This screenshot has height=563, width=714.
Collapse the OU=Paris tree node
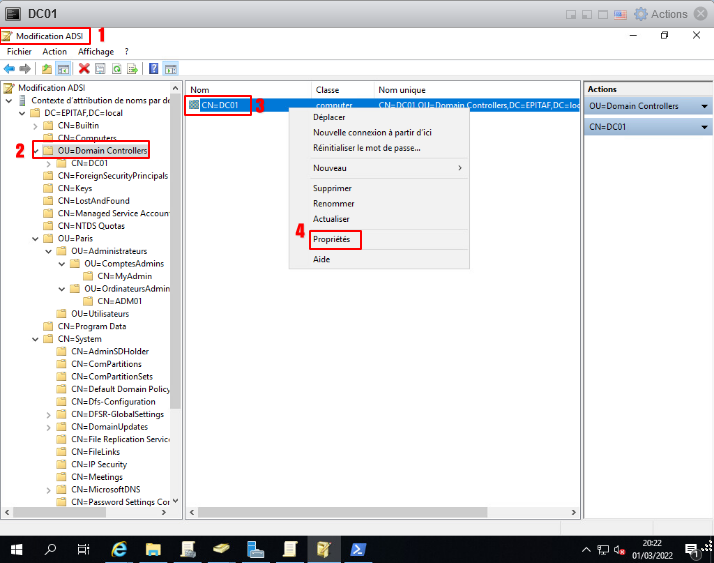[x=36, y=239]
